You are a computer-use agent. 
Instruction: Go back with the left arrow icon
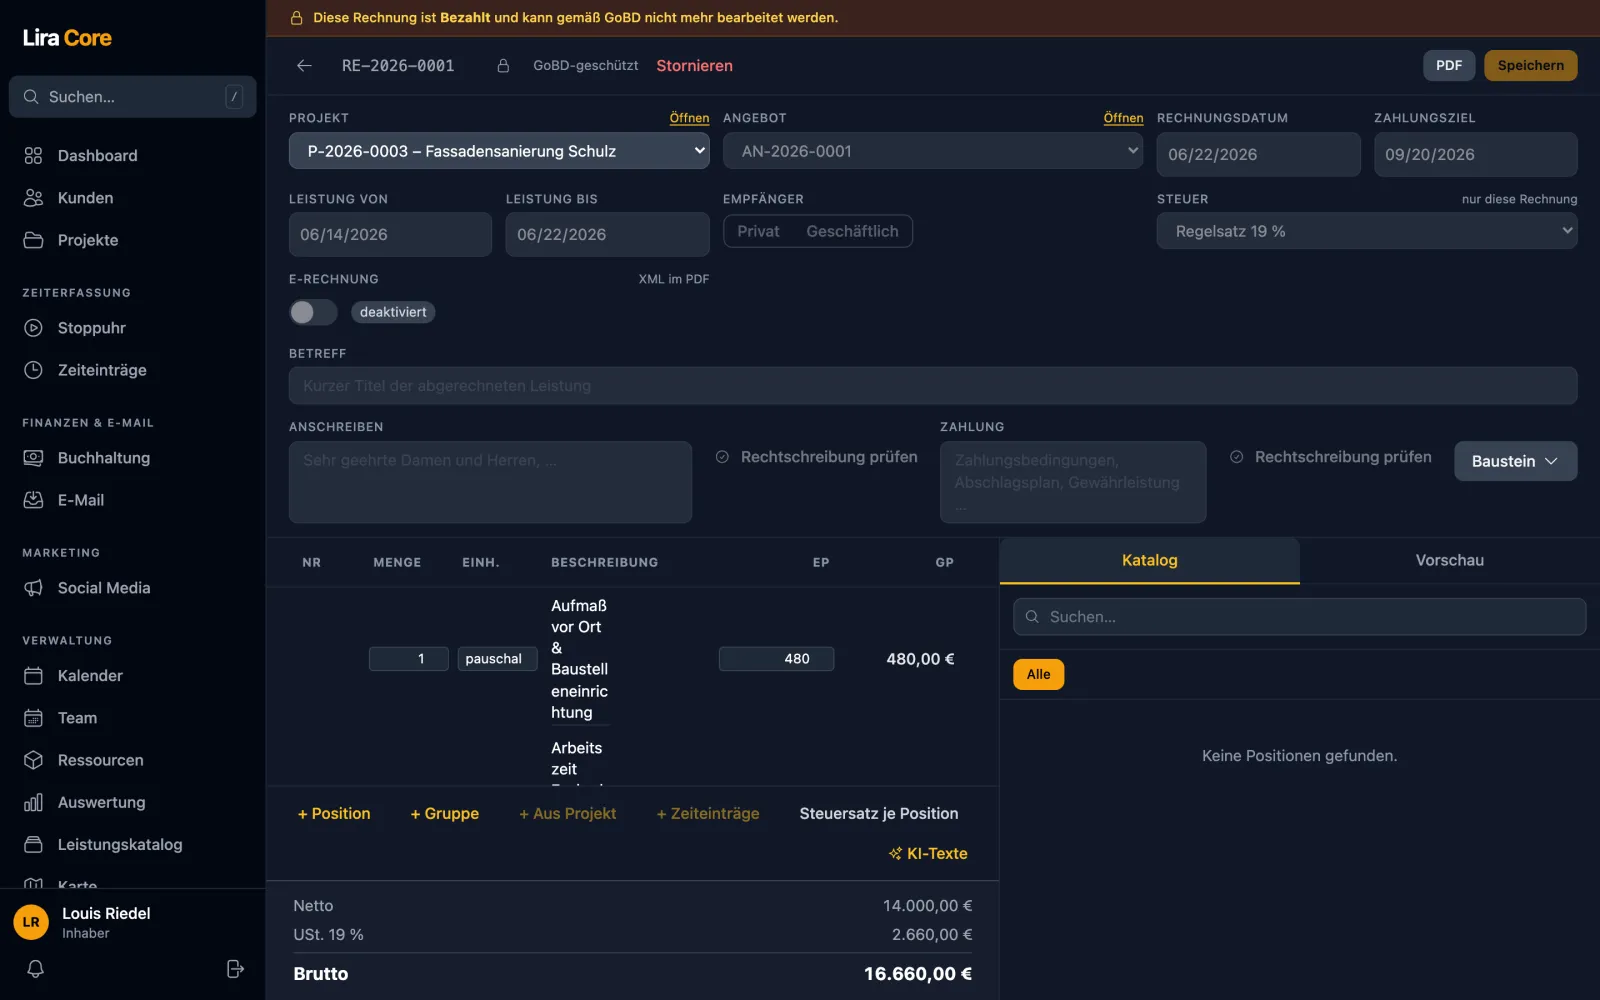pyautogui.click(x=304, y=66)
